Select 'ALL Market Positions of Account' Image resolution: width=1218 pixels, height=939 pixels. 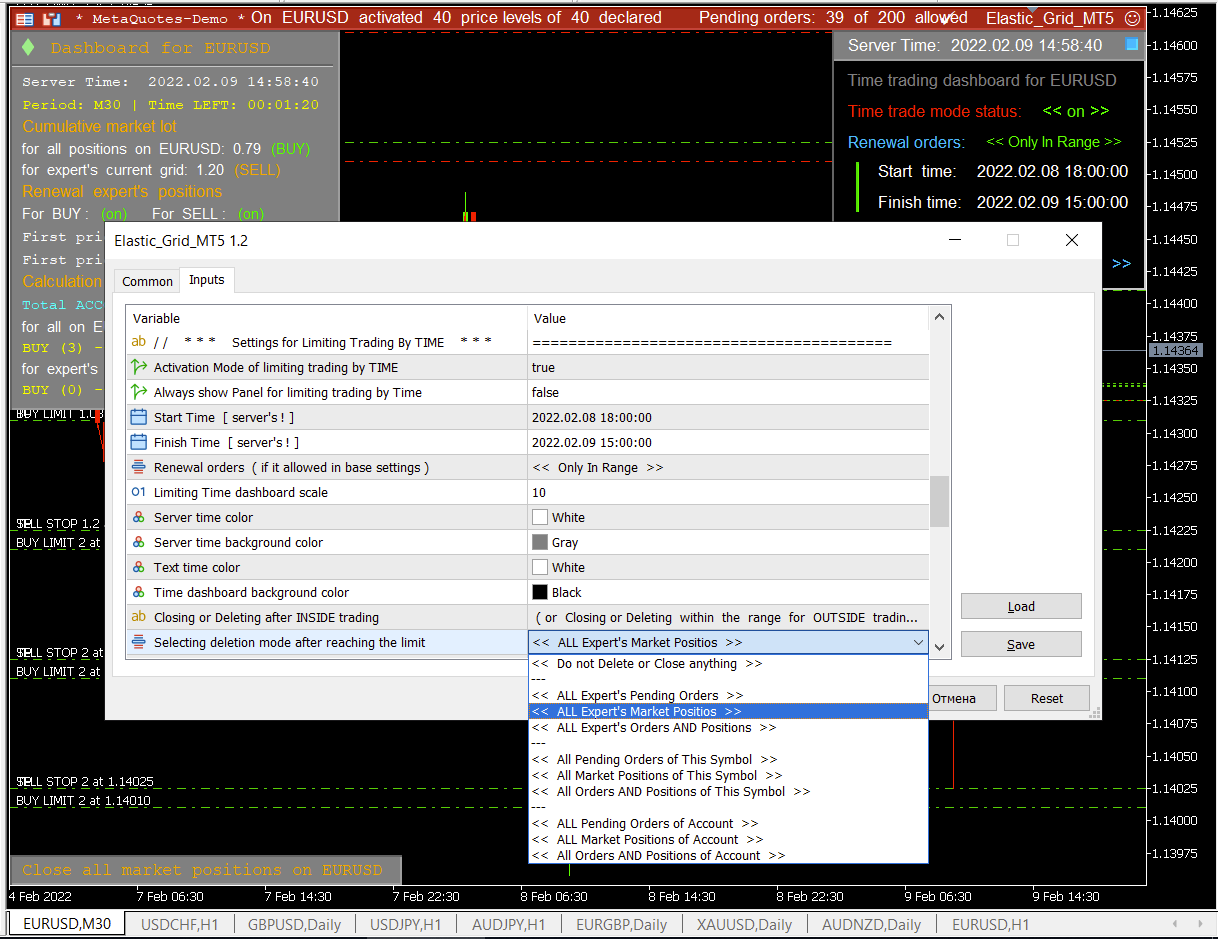click(x=728, y=840)
